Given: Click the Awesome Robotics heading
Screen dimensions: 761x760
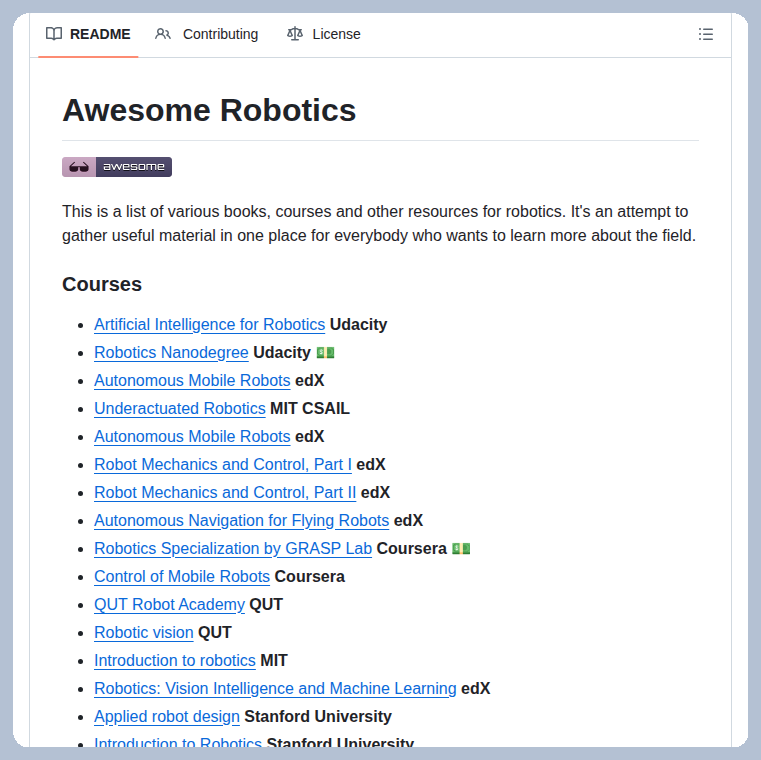Looking at the screenshot, I should click(209, 110).
